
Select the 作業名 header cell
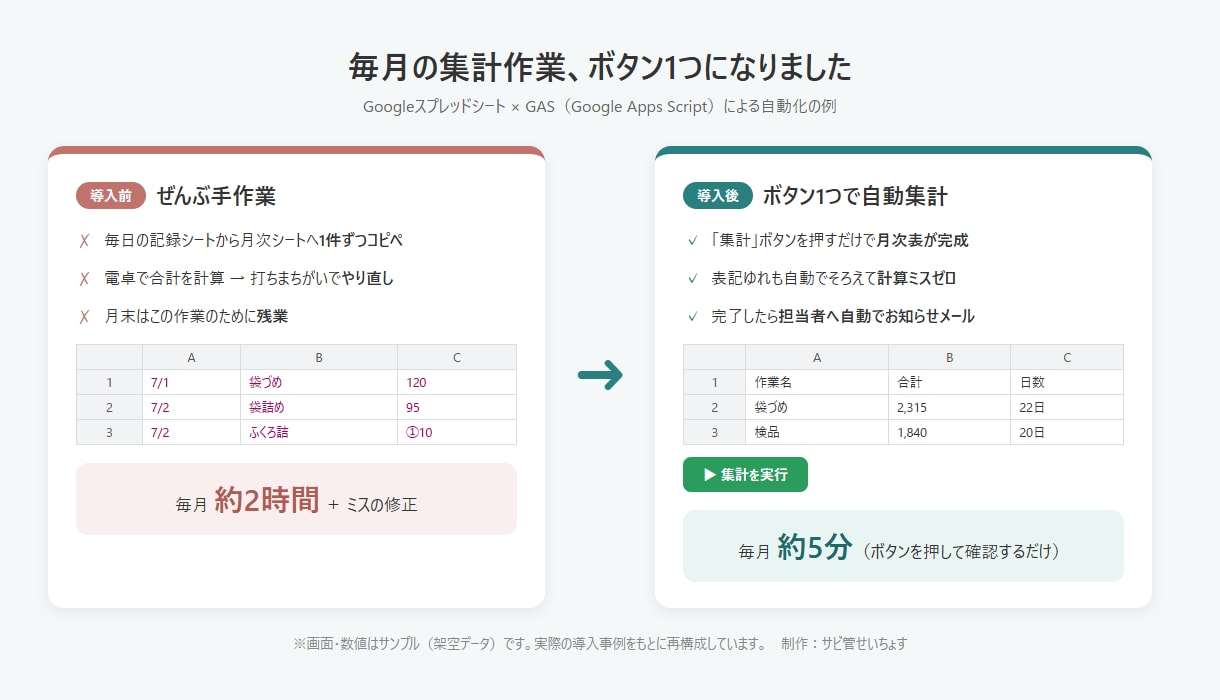[x=817, y=382]
